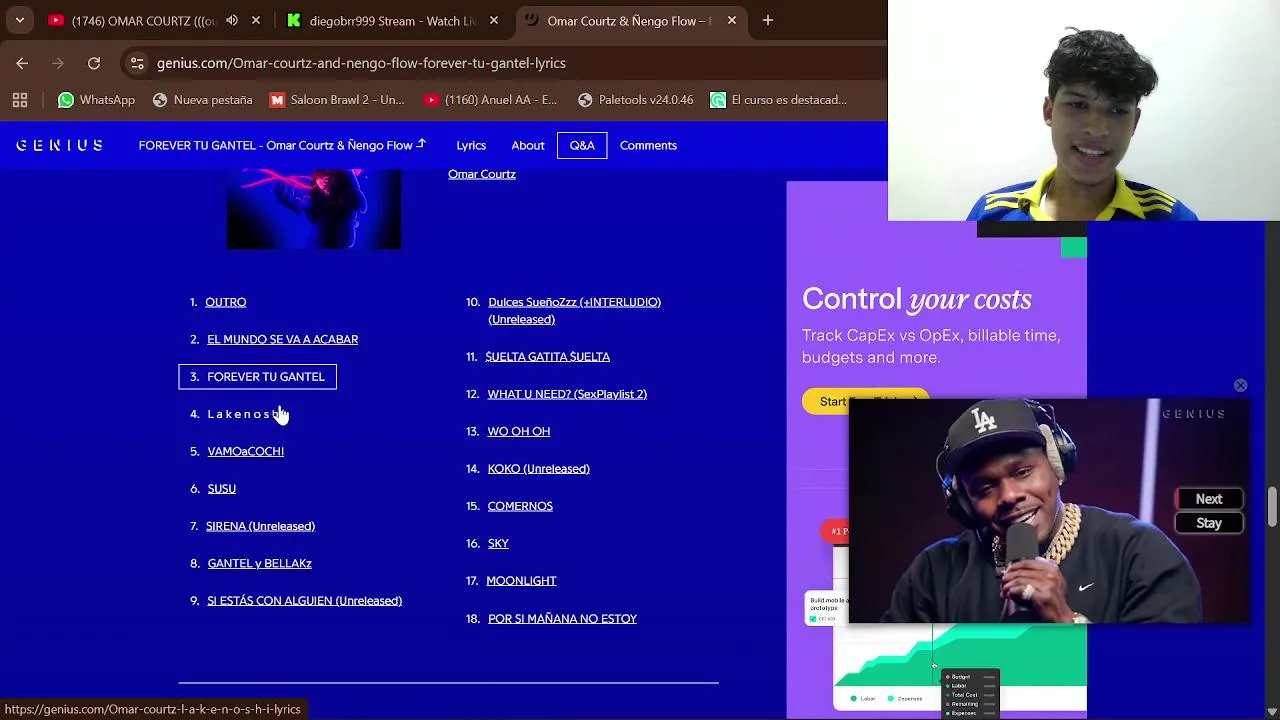
Task: Click the page vertical scrollbar thumb
Action: [1272, 506]
